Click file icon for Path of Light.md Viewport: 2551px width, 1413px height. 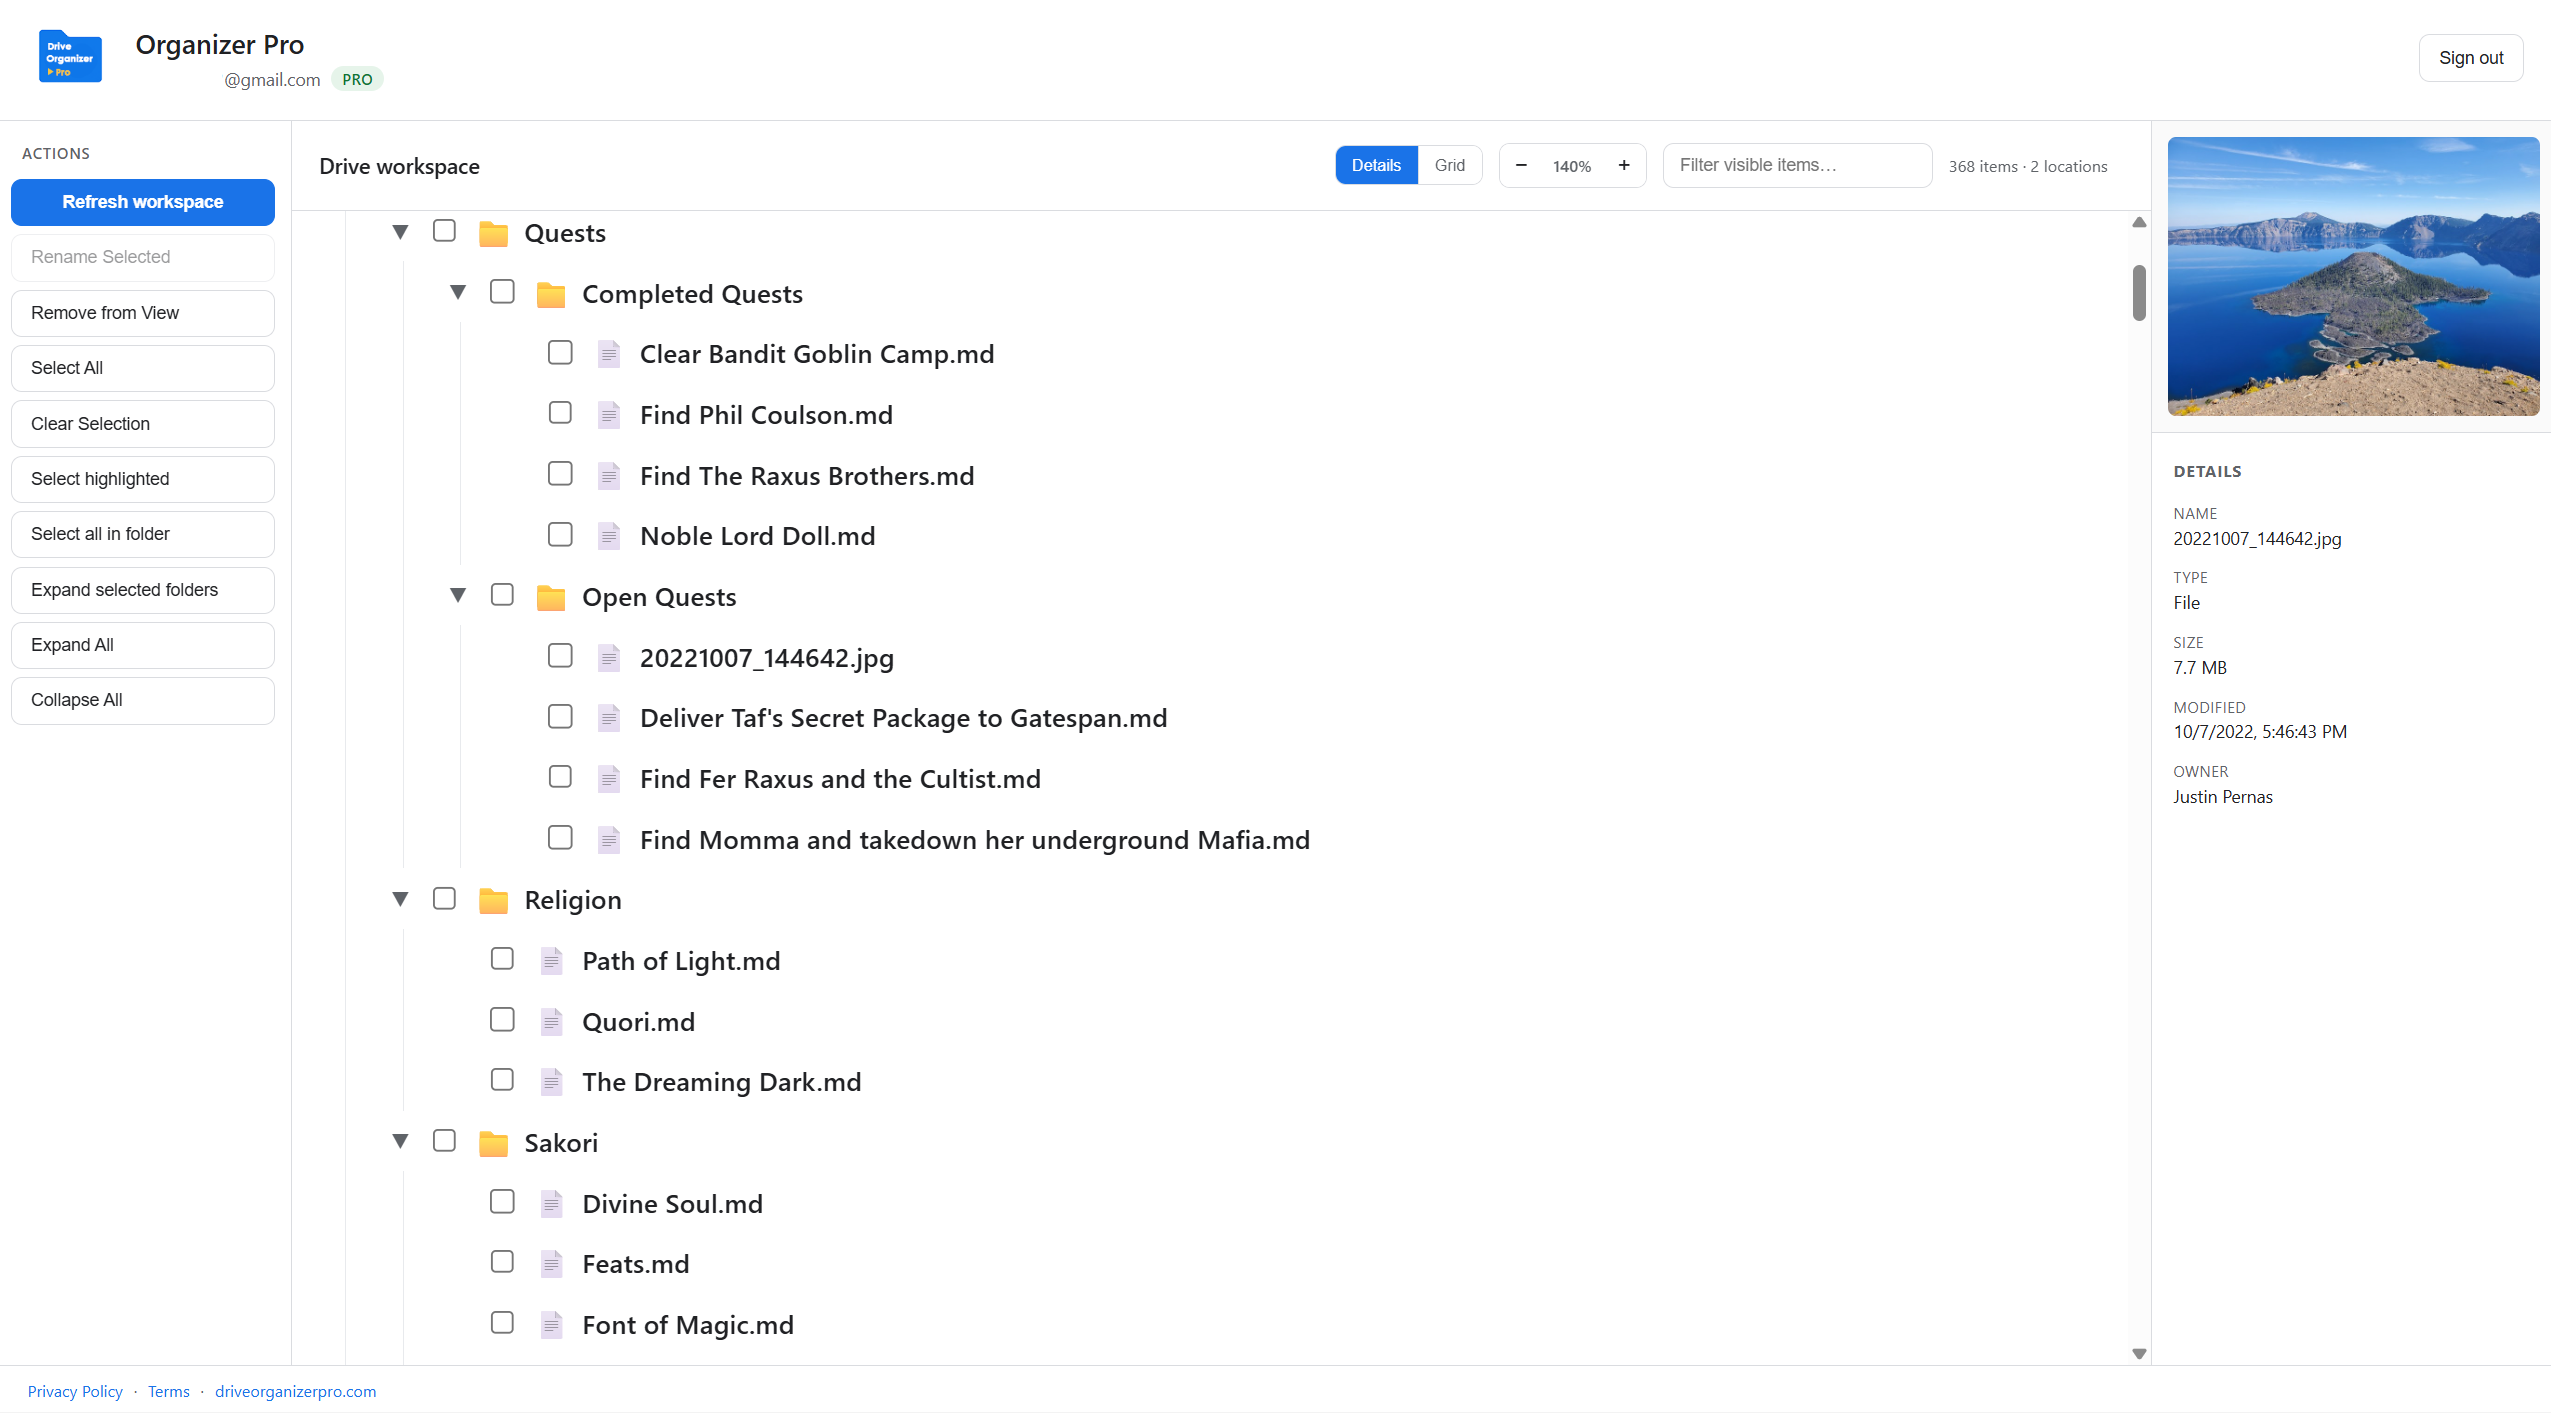551,961
